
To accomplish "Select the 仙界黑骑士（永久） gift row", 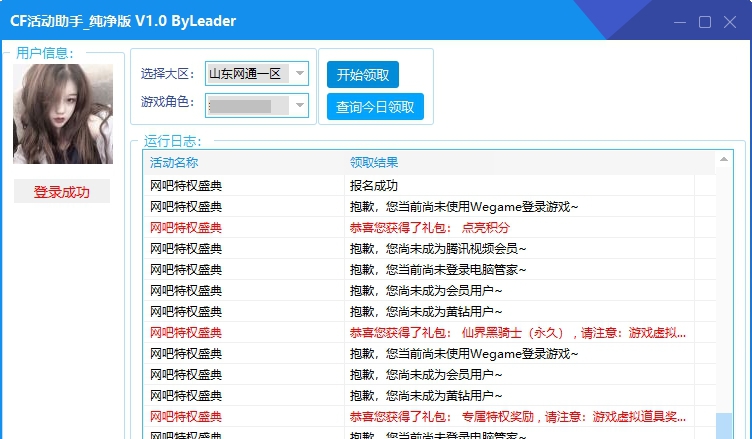I will (x=430, y=332).
